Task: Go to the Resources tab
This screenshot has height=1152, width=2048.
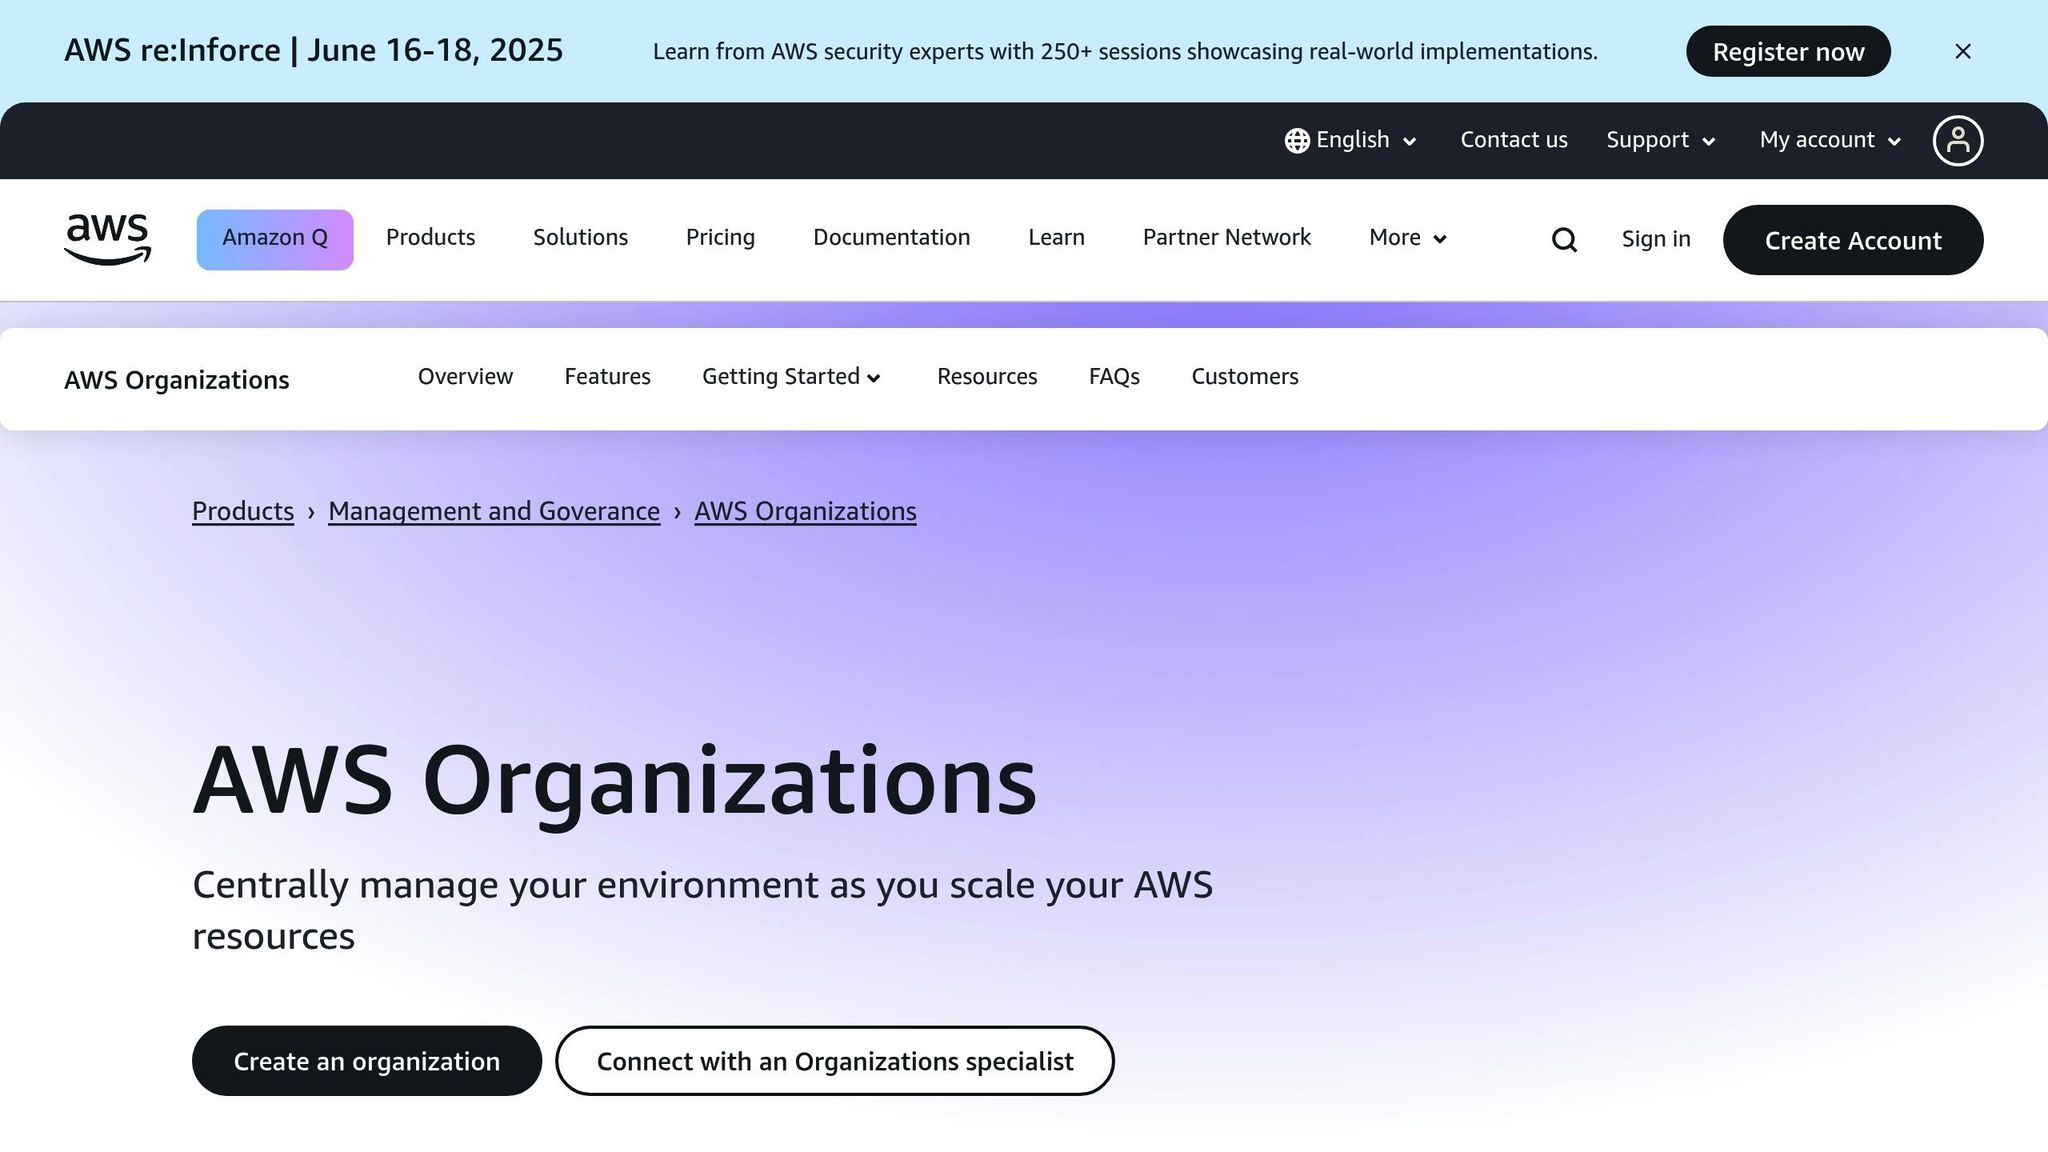Action: point(987,377)
